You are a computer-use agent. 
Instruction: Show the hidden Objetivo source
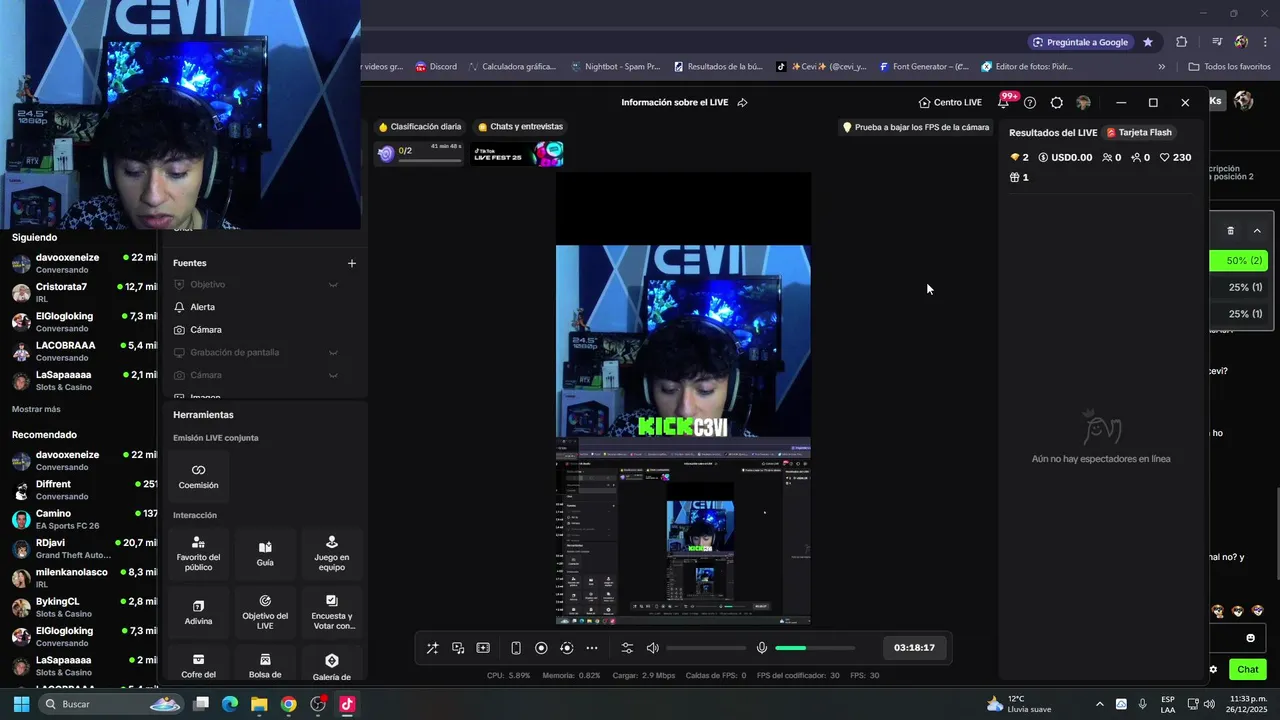pyautogui.click(x=333, y=285)
